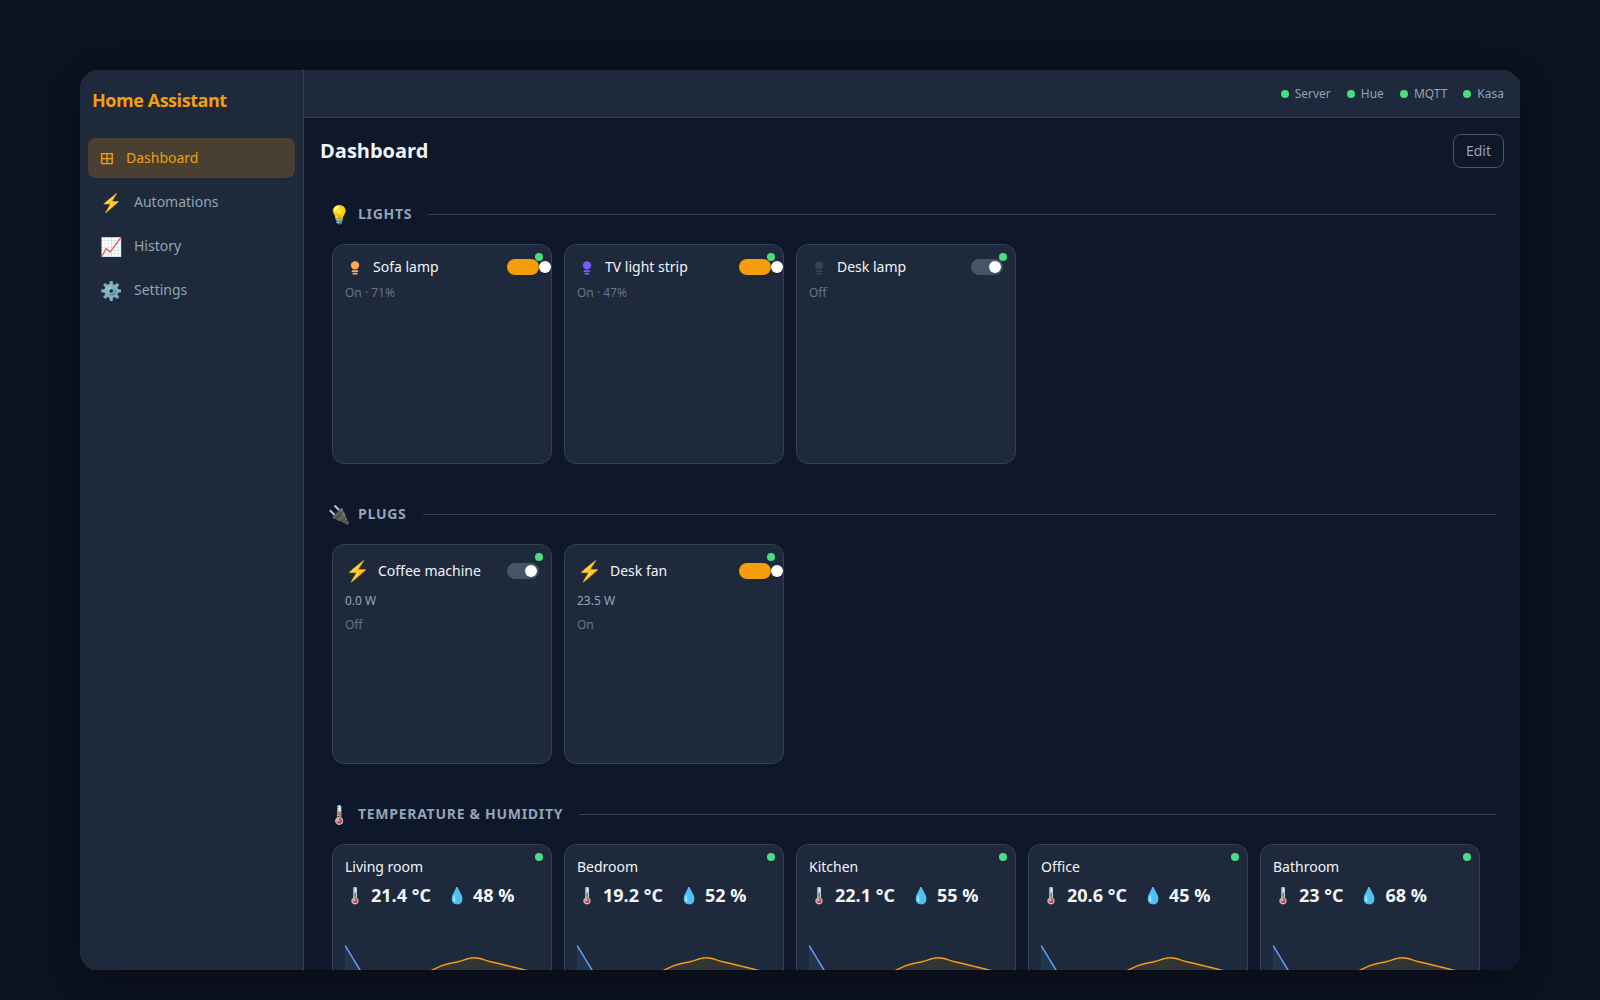
Task: Open the Bathroom sensor card title
Action: 1306,867
